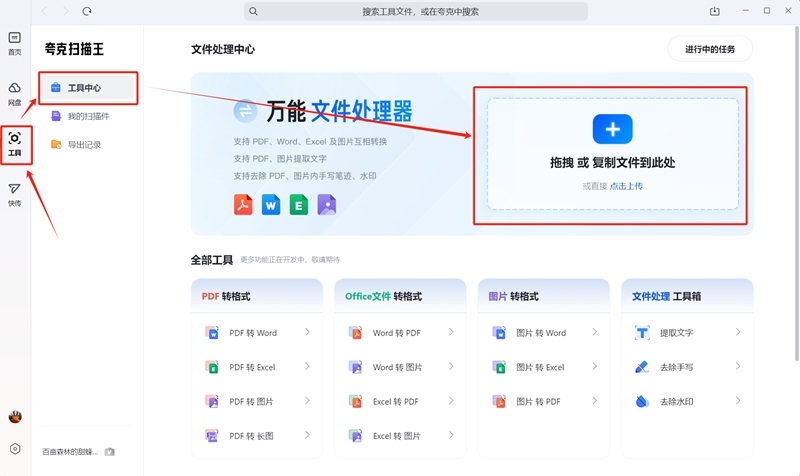Open Excel 转 图片 tool
The height and width of the screenshot is (476, 800).
coord(401,436)
